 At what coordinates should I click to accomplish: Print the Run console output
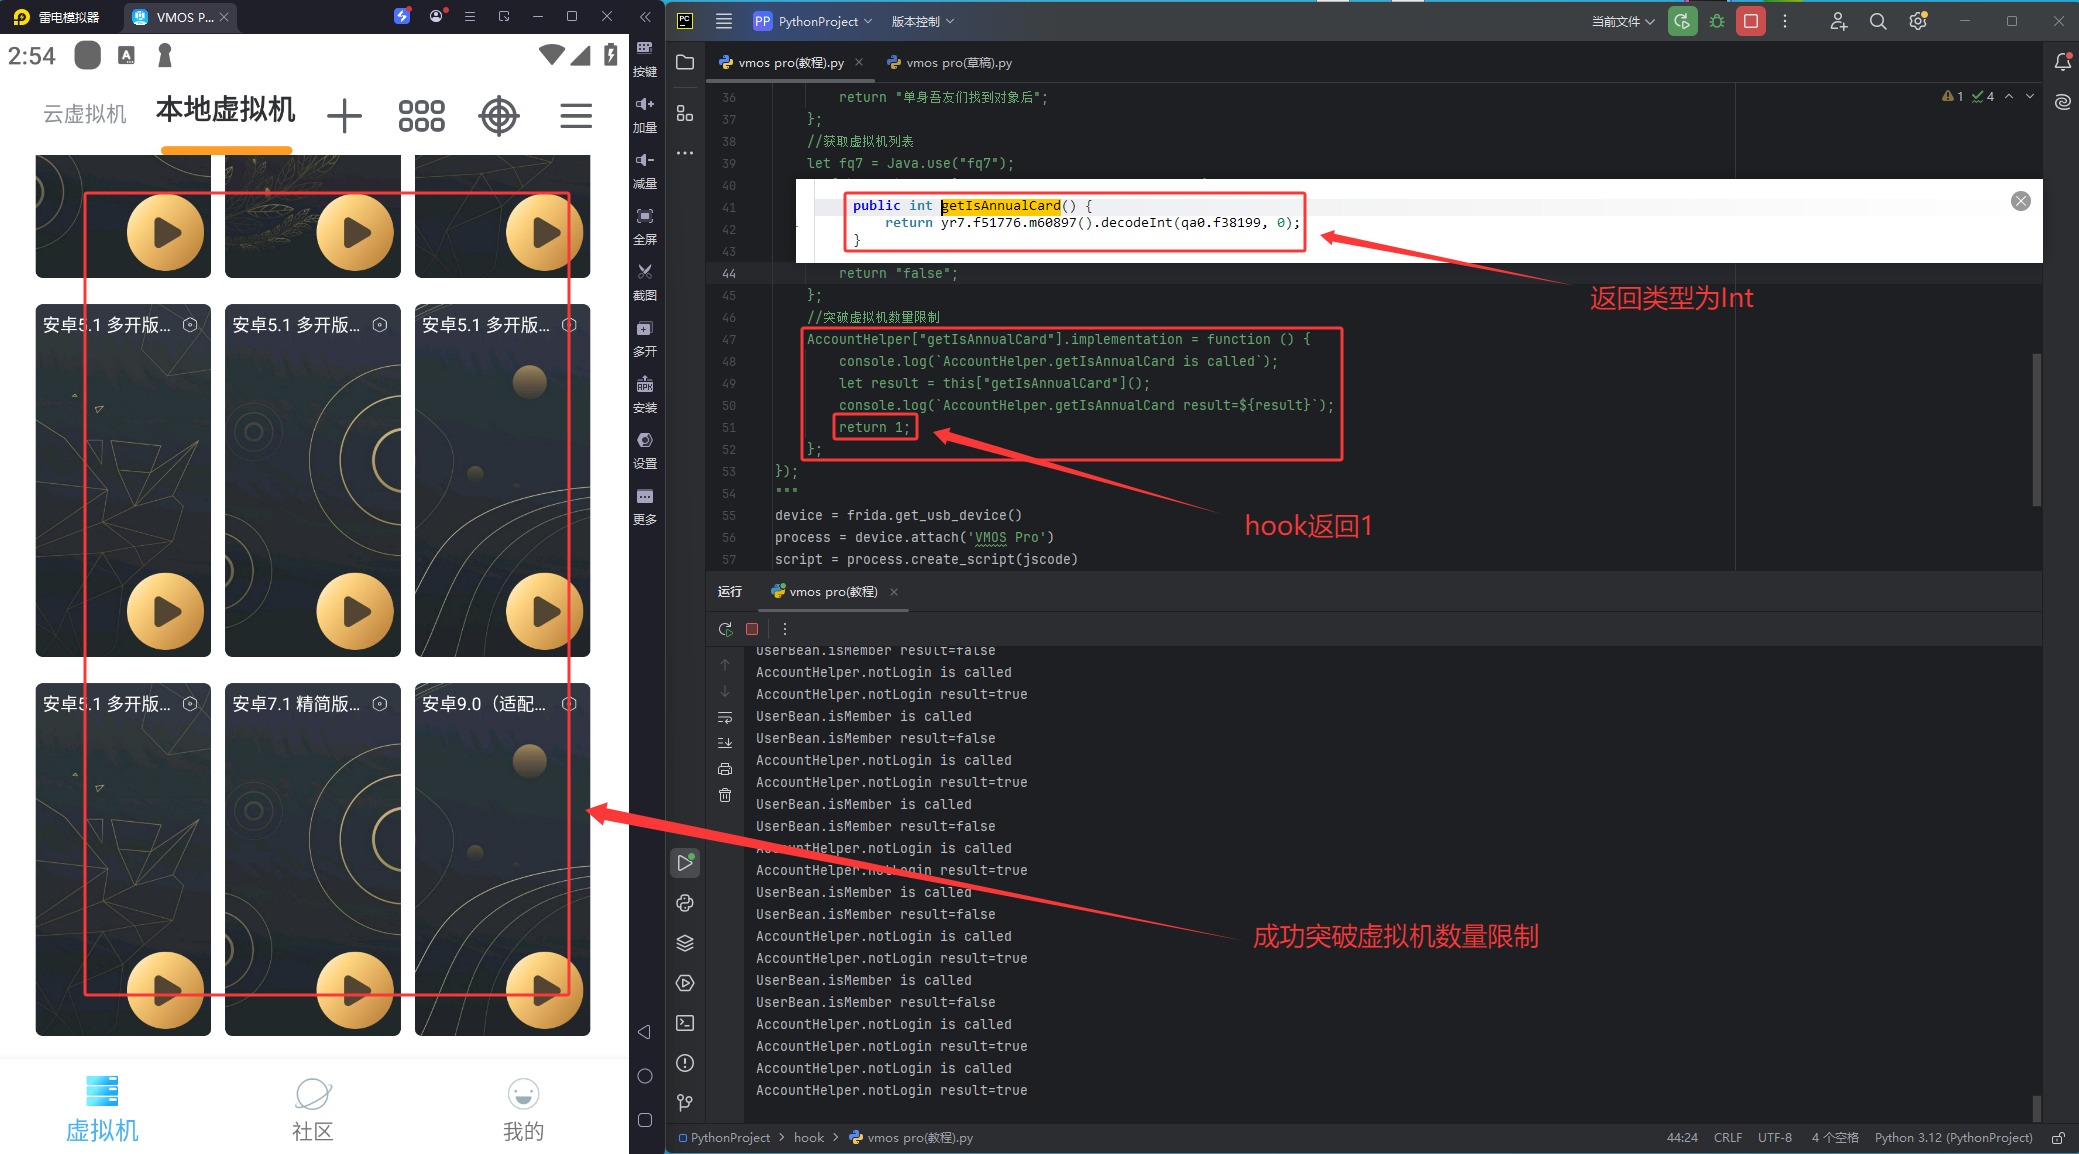click(725, 769)
